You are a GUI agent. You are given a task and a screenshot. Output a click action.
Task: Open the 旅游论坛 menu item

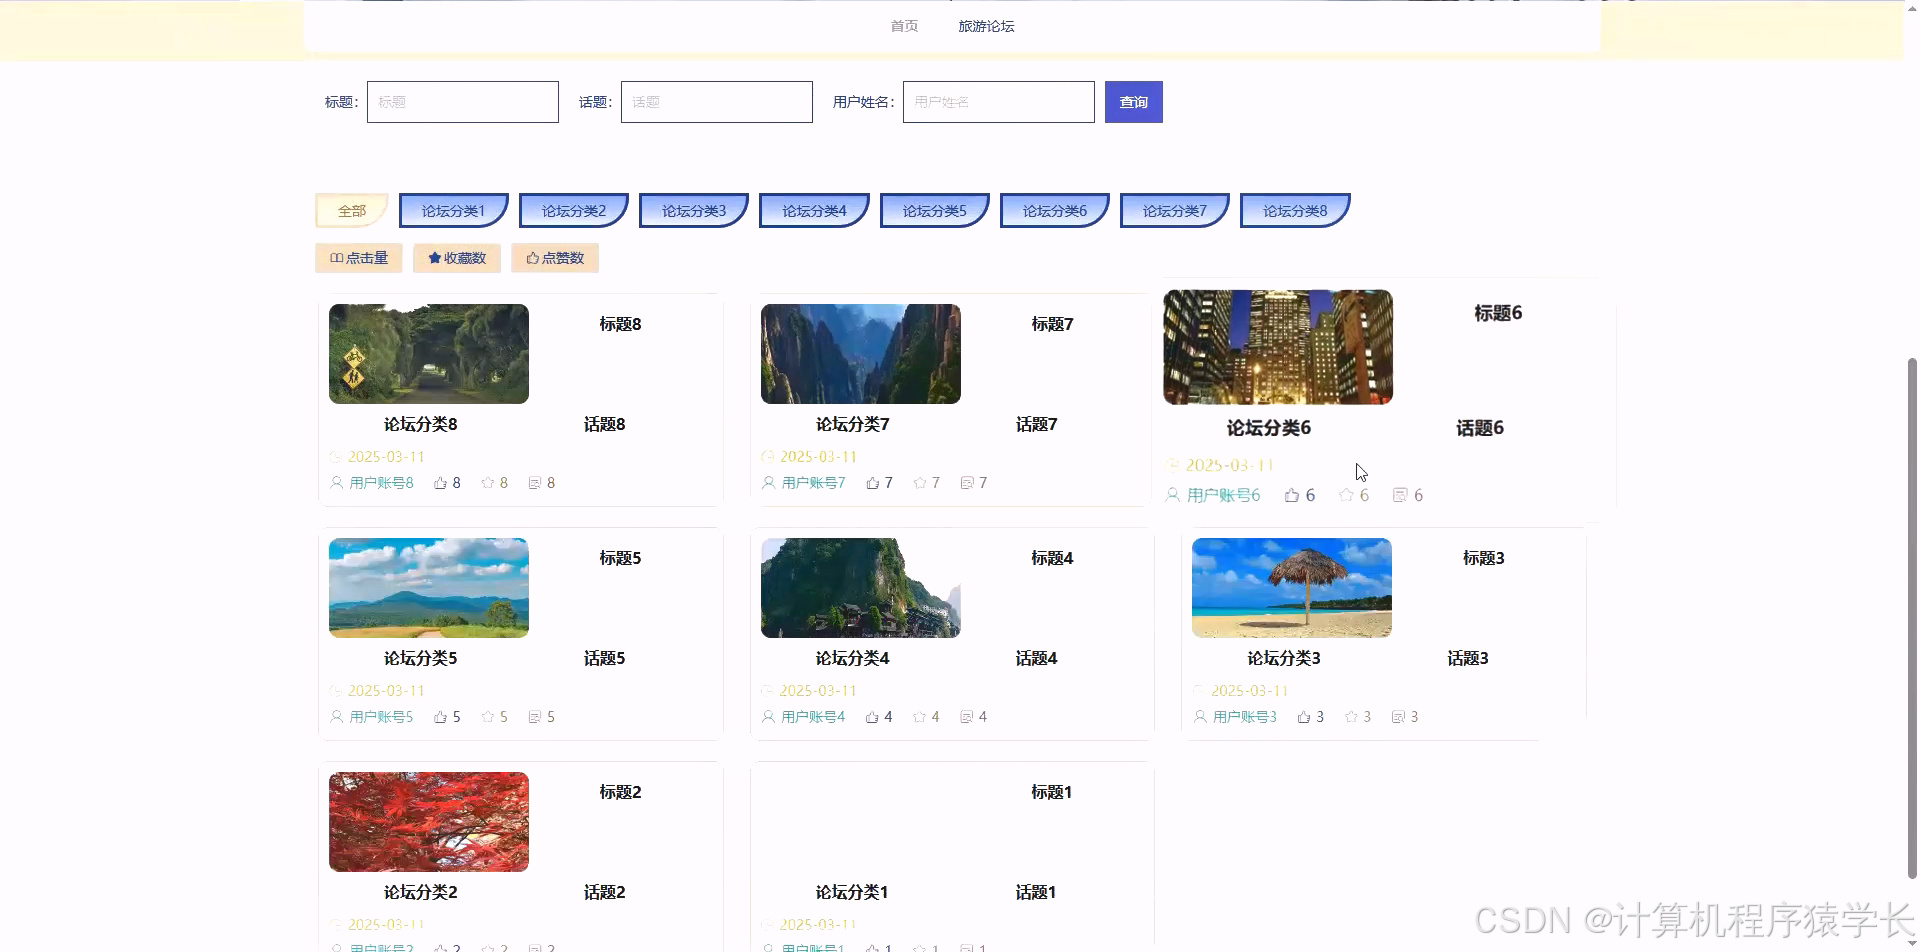(x=986, y=26)
